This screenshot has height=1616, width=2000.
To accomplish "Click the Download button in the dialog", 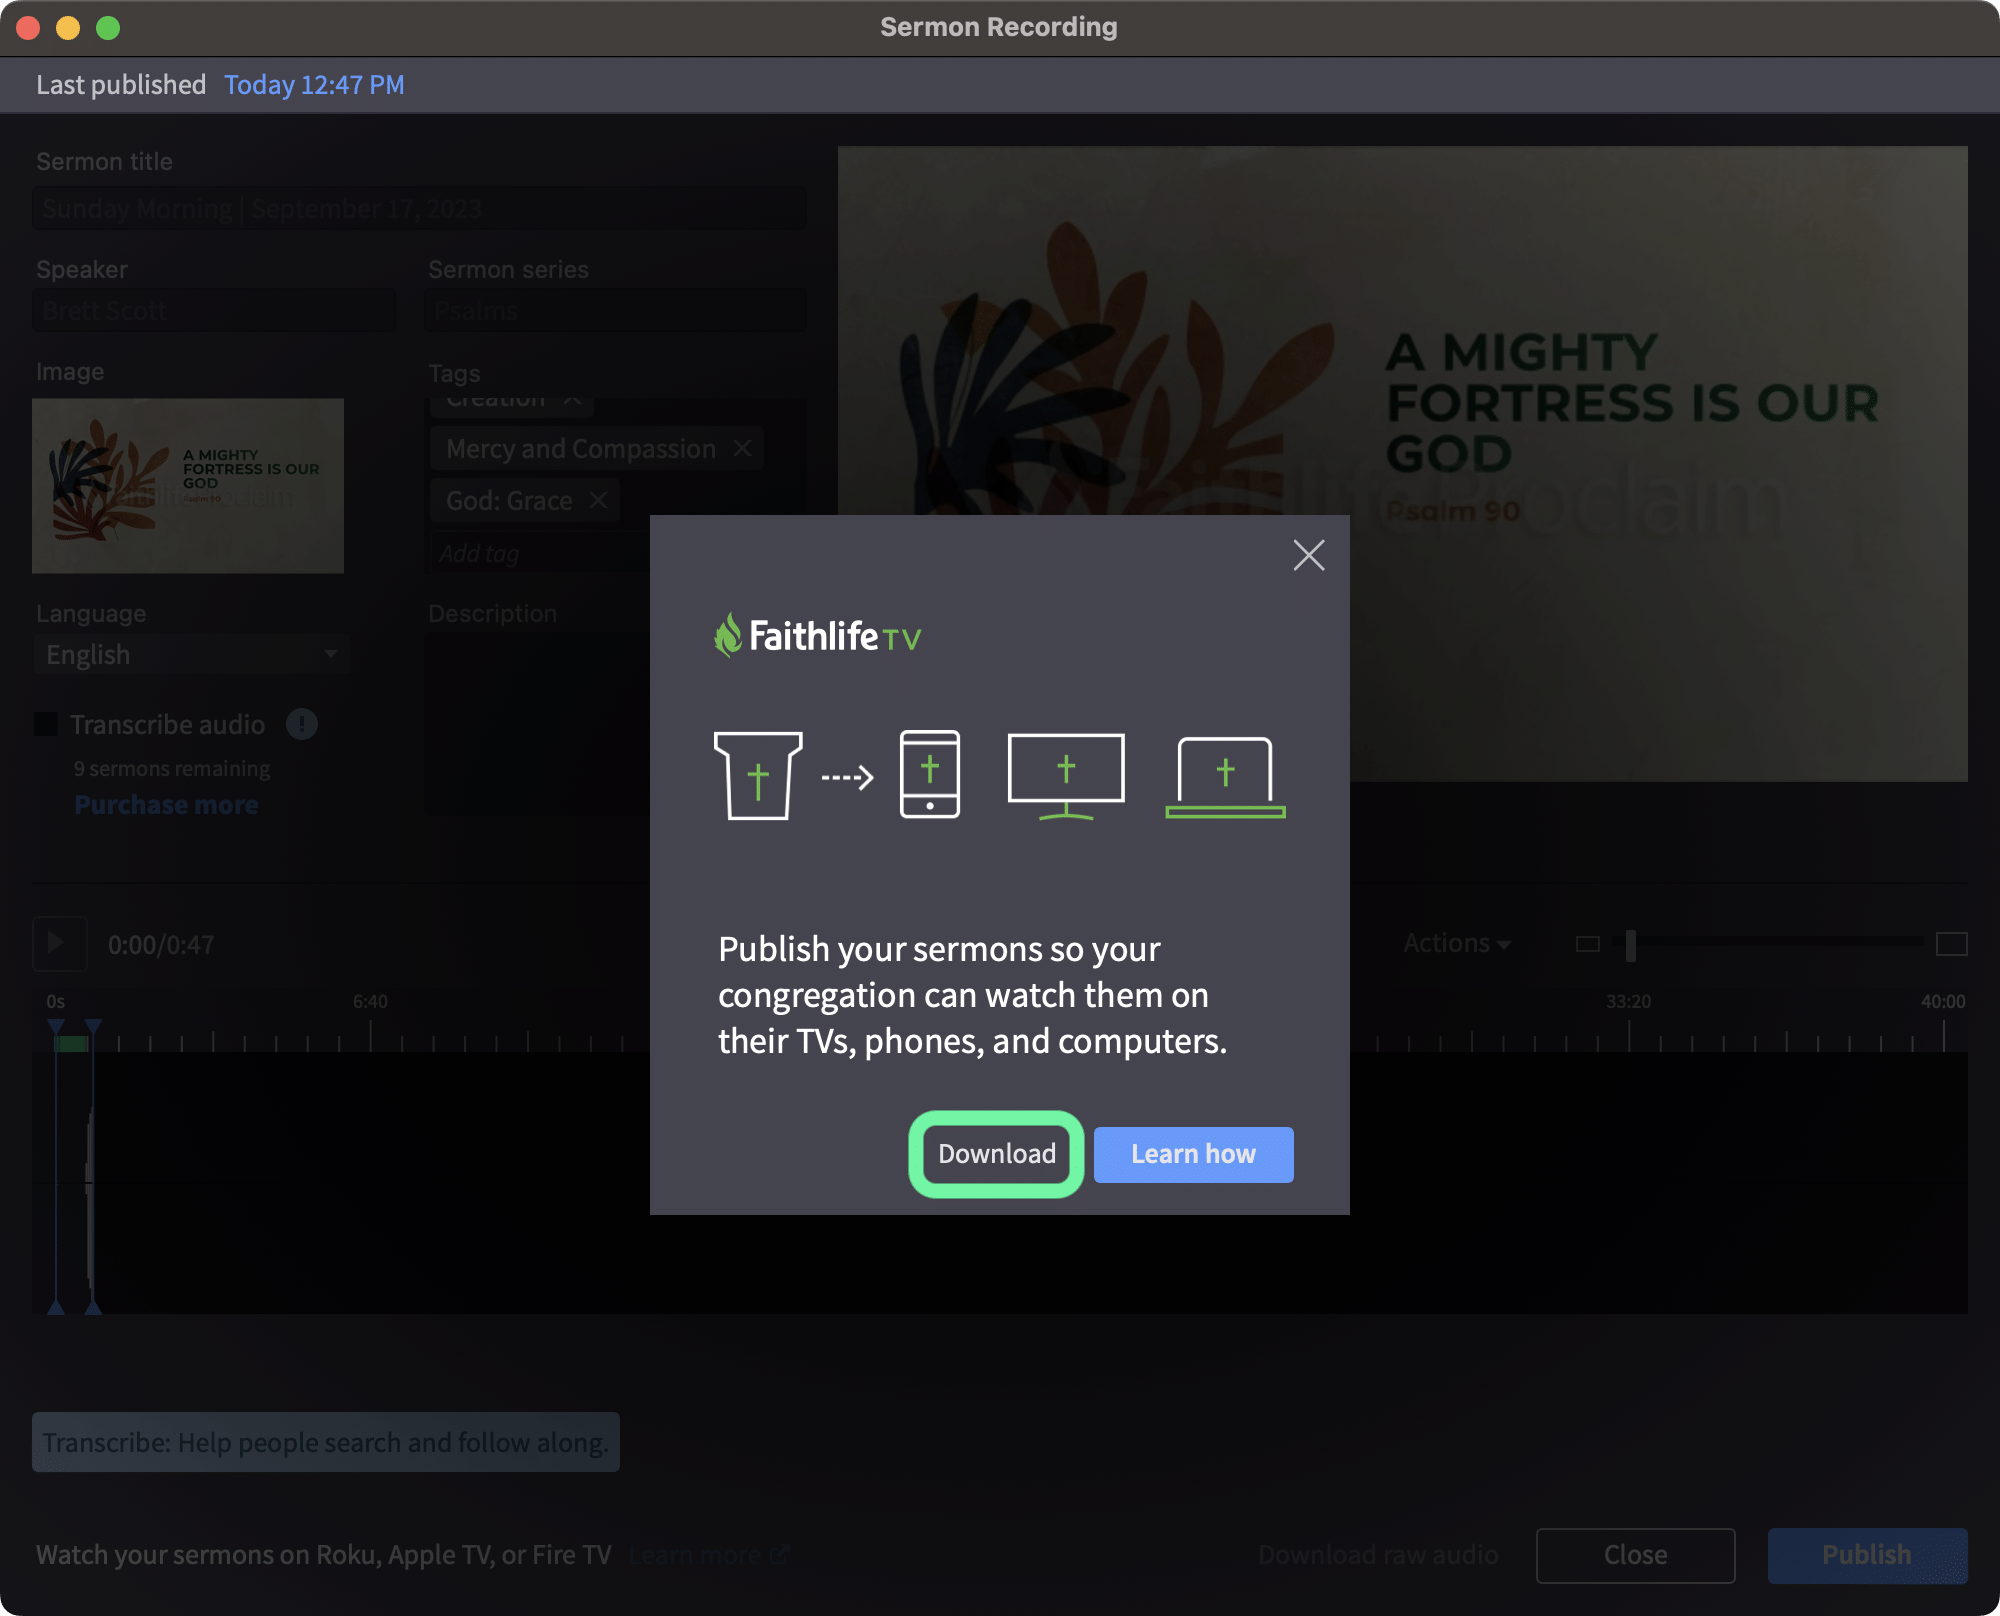I will 996,1154.
